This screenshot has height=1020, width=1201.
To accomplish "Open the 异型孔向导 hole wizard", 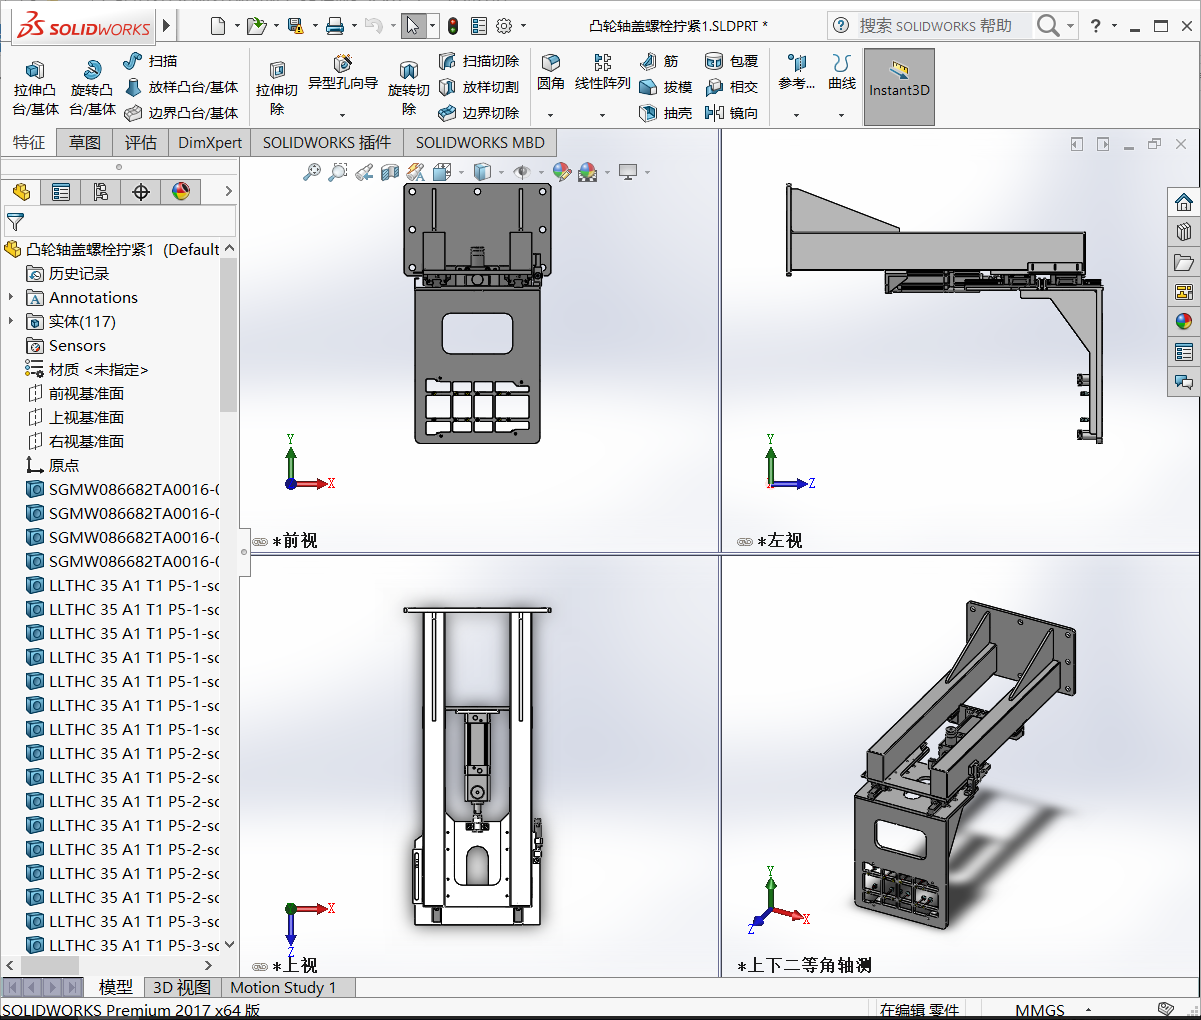I will click(x=342, y=74).
